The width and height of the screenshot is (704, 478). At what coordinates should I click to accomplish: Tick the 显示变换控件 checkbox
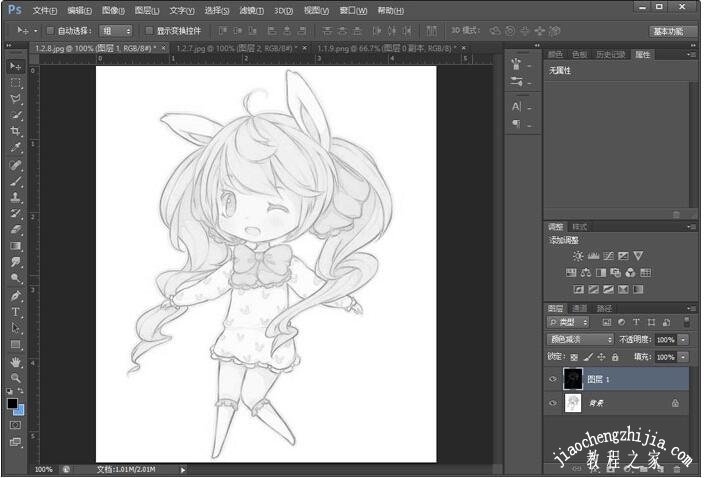click(x=149, y=31)
